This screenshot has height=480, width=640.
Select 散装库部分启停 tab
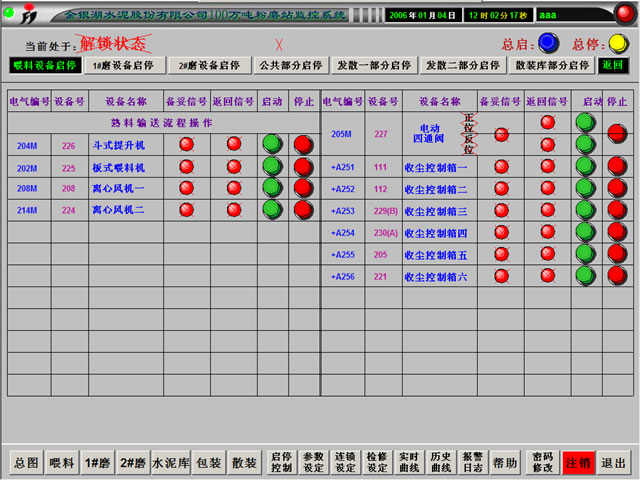(552, 65)
